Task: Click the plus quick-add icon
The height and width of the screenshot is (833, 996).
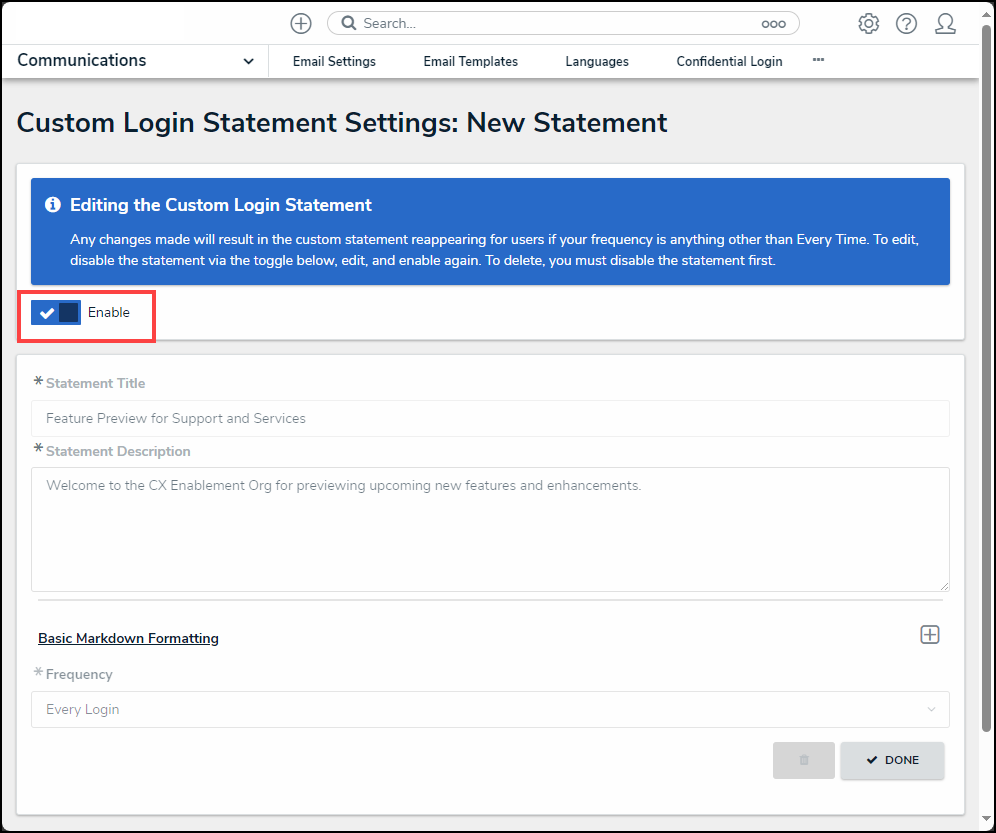Action: click(301, 23)
